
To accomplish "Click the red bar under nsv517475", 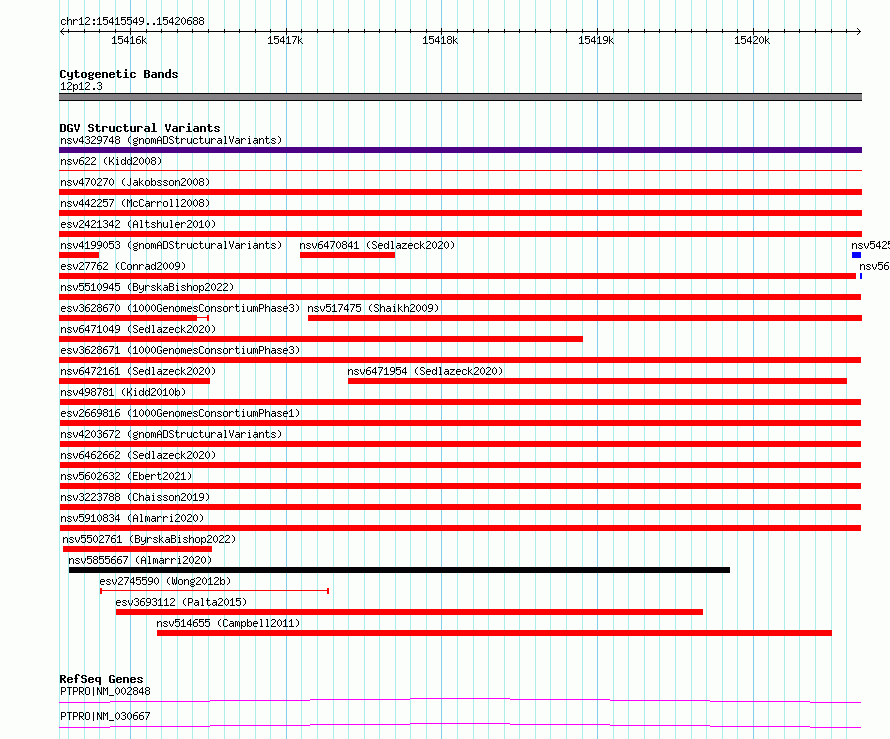I will [x=585, y=318].
